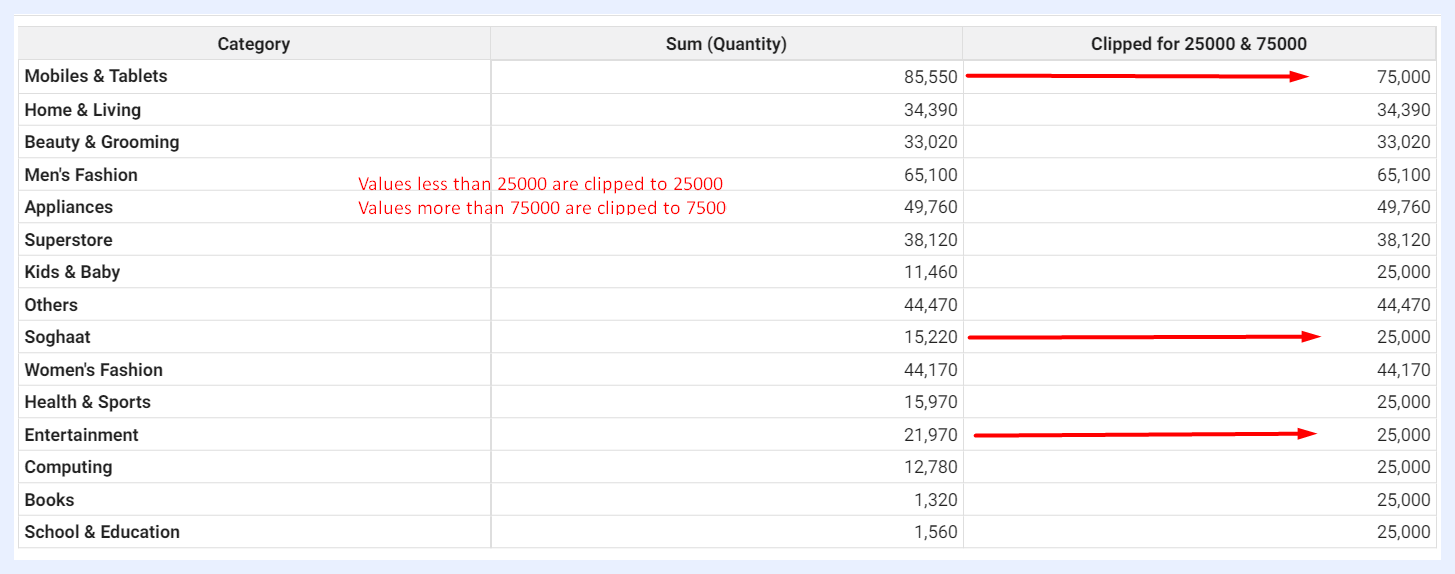The width and height of the screenshot is (1455, 574).
Task: Click the 44,470 value in Sum column
Action: click(930, 305)
